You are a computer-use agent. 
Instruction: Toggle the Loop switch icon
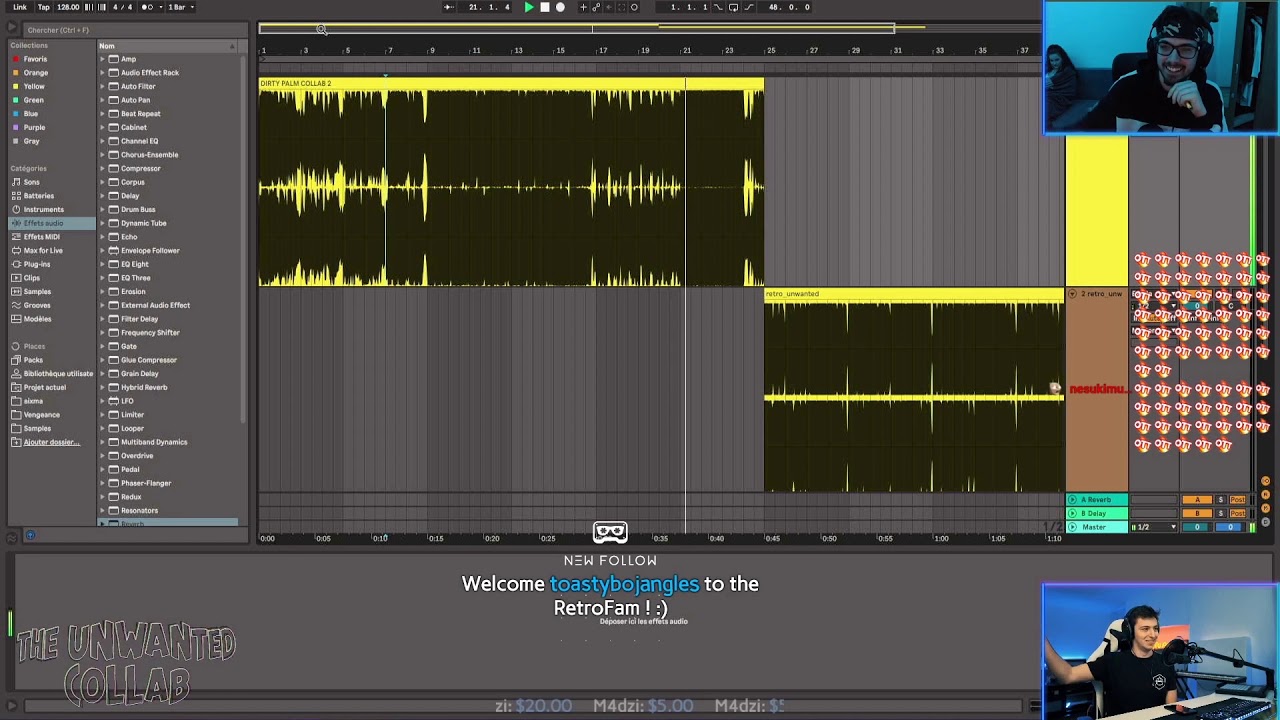(733, 7)
